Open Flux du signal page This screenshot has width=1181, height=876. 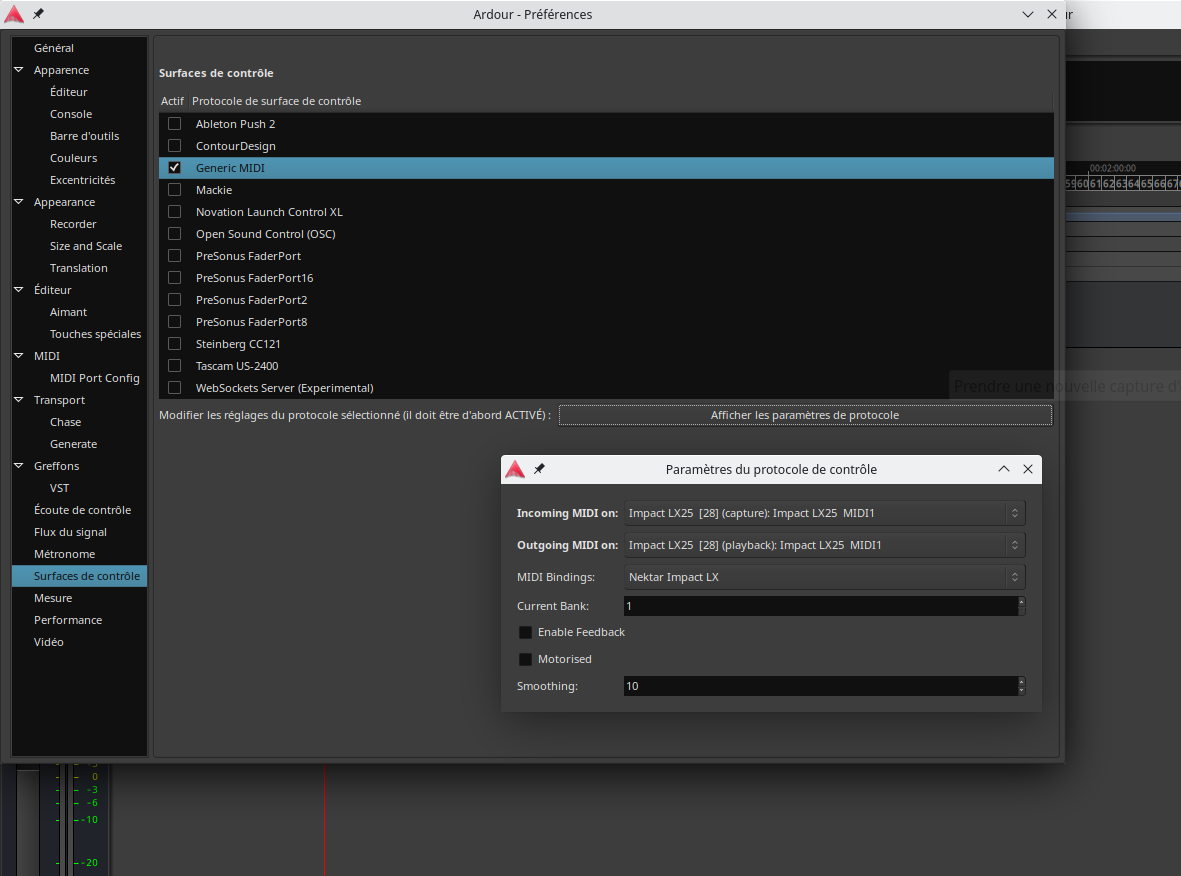point(70,532)
